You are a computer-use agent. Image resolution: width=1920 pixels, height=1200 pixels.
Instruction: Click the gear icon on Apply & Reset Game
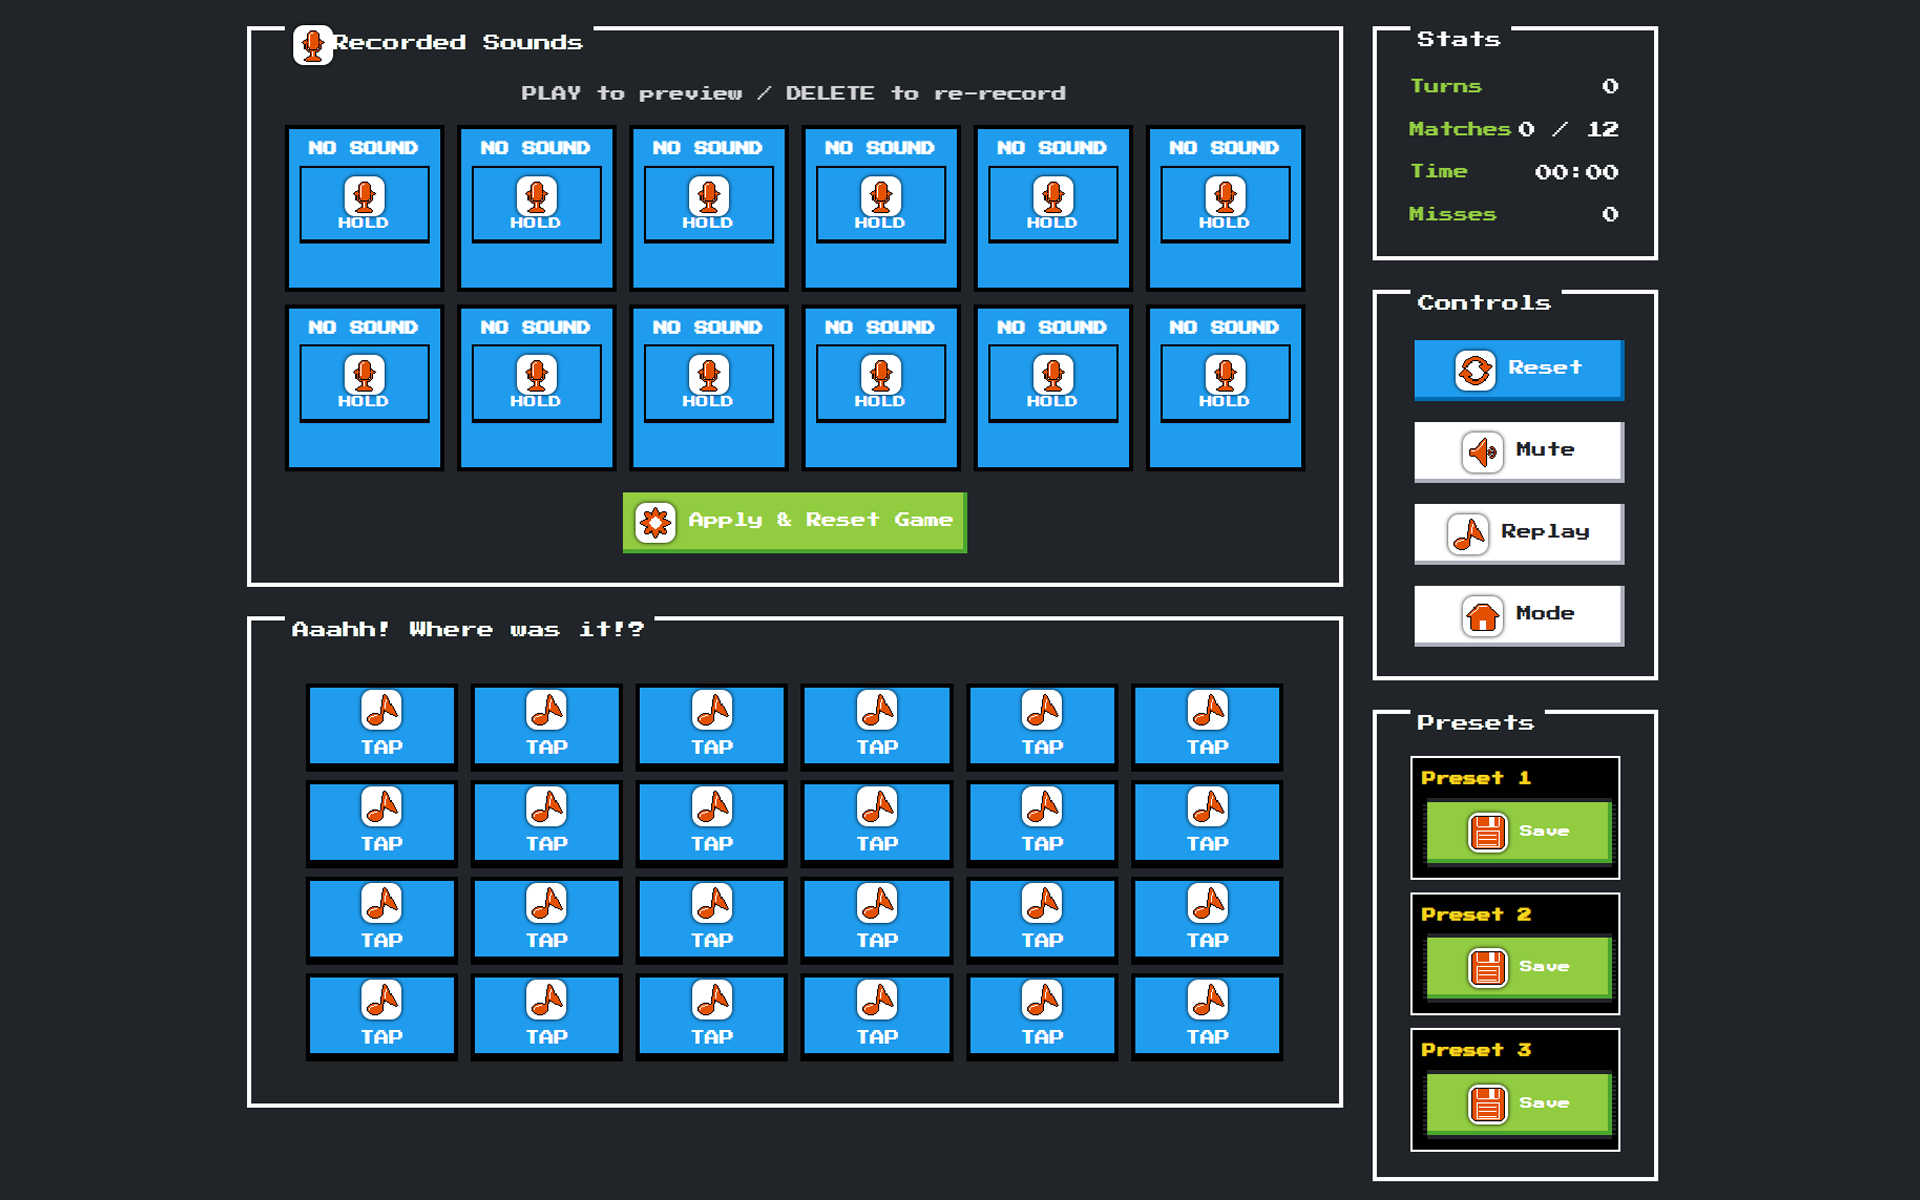(x=655, y=522)
